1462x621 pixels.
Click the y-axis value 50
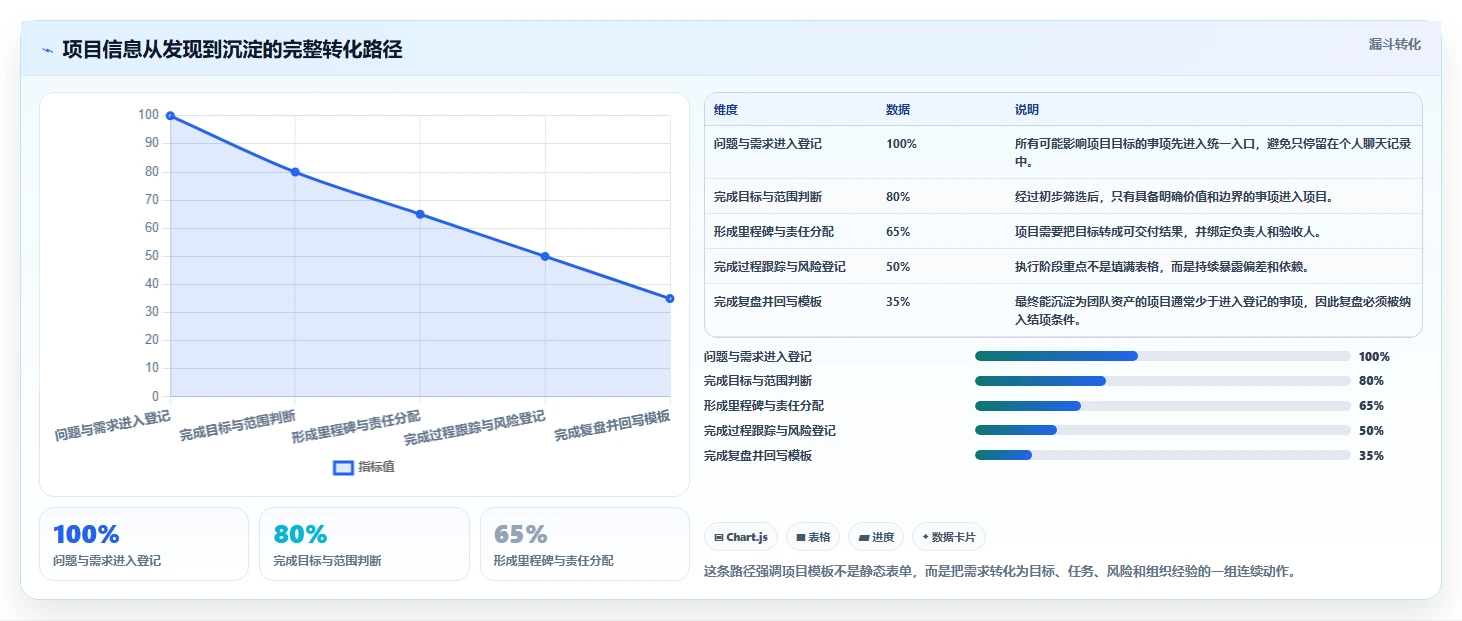(151, 256)
